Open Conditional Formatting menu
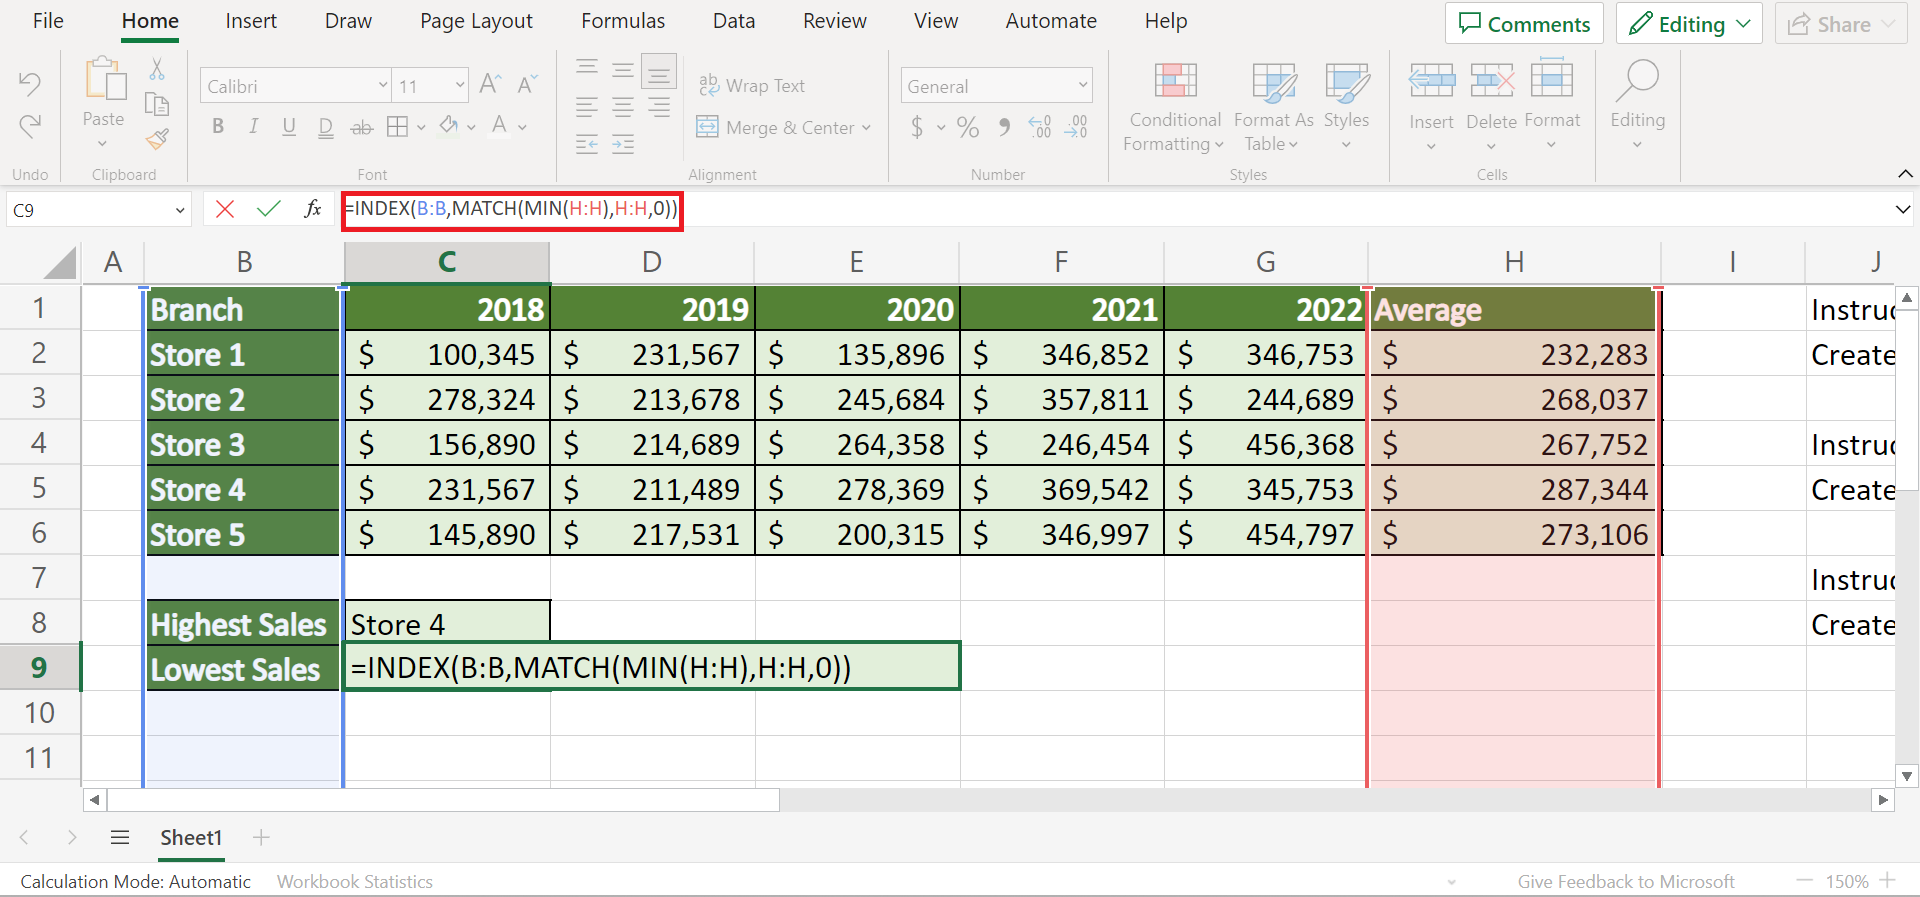This screenshot has width=1920, height=897. click(1175, 107)
